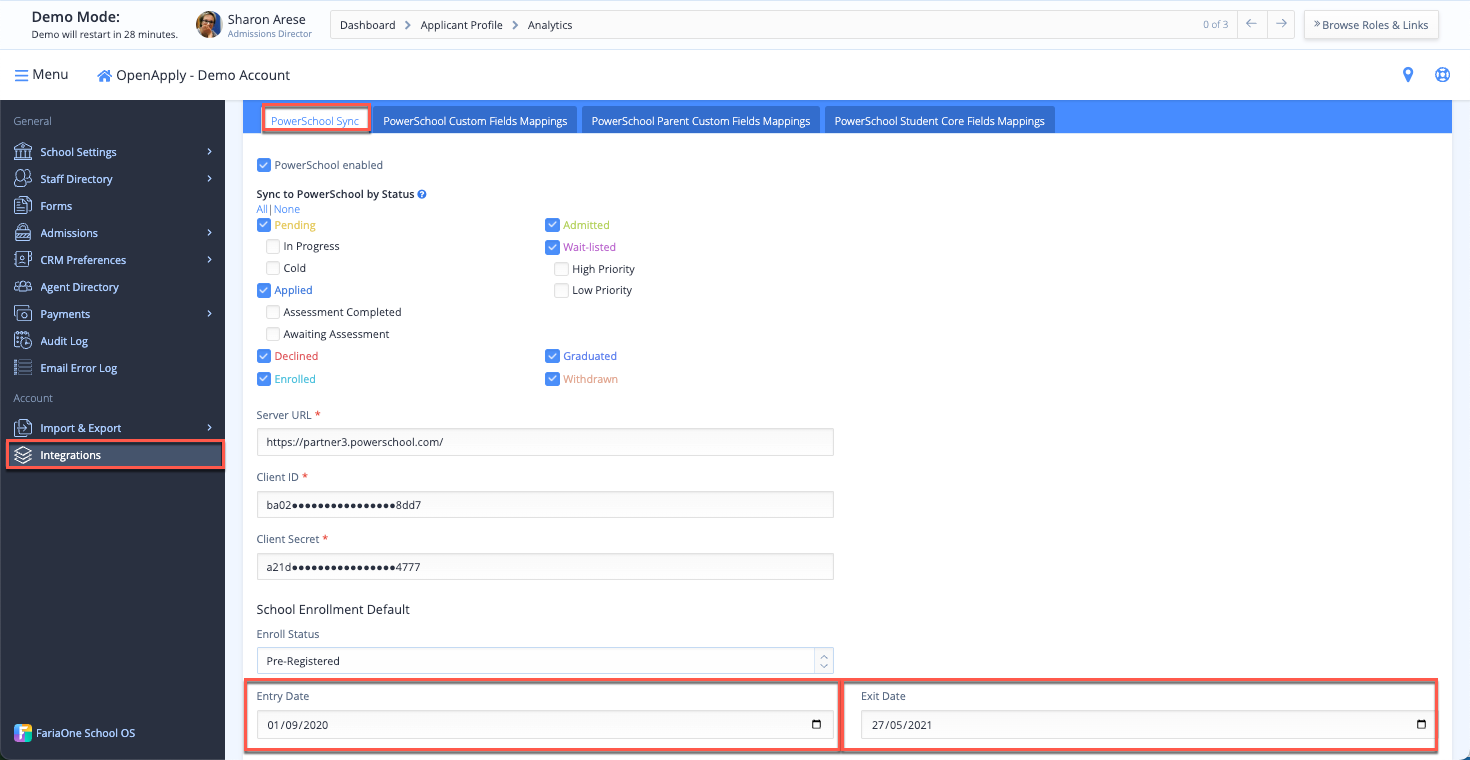Click the Audit Log icon
1470x760 pixels.
[23, 341]
